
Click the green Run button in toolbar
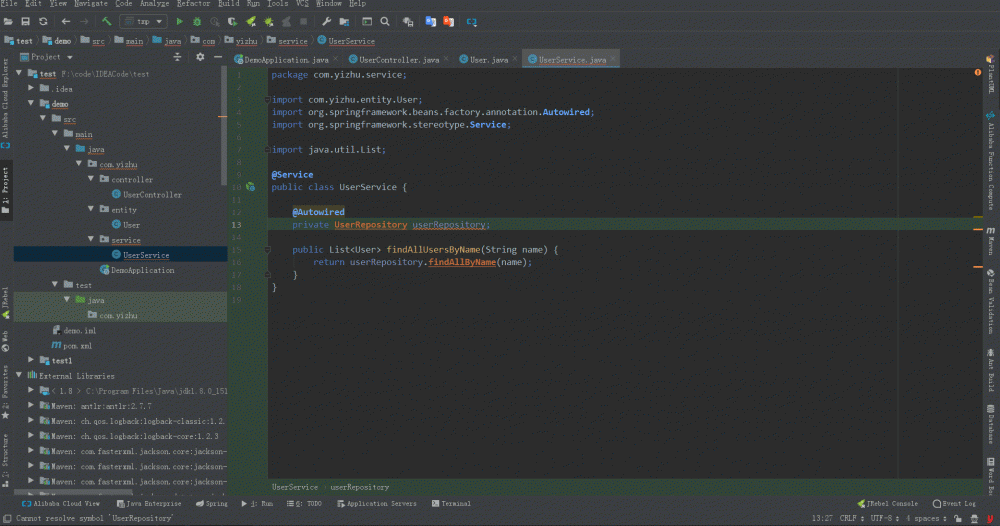pos(180,21)
